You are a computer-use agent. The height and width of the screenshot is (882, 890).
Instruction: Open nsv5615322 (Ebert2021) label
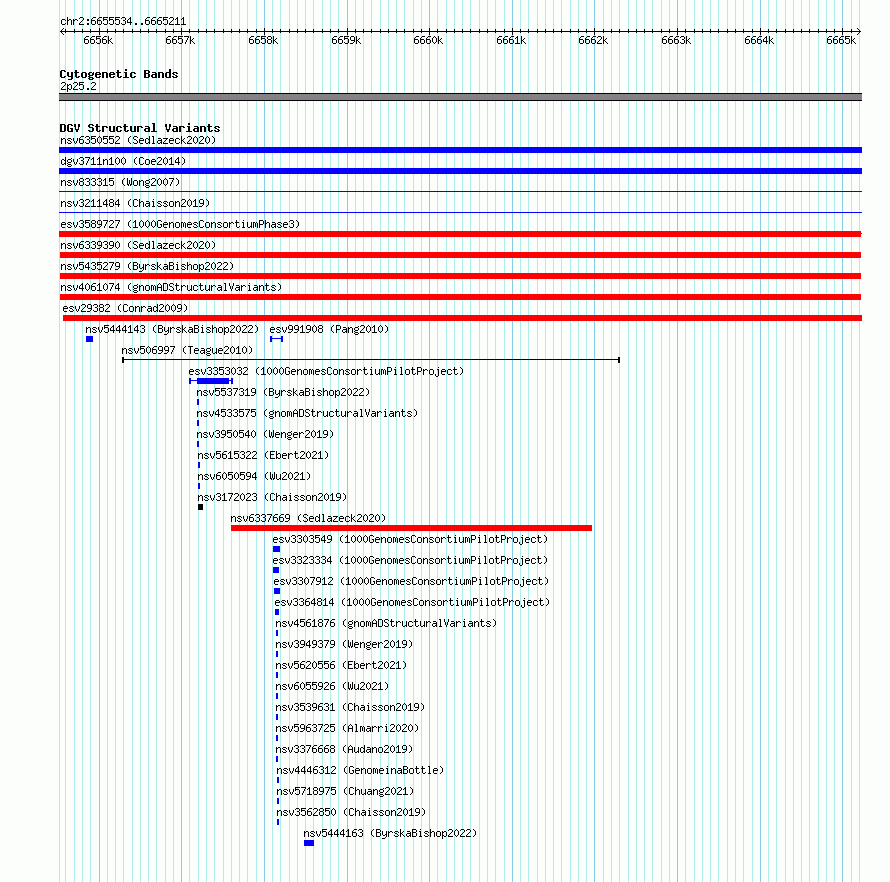263,455
